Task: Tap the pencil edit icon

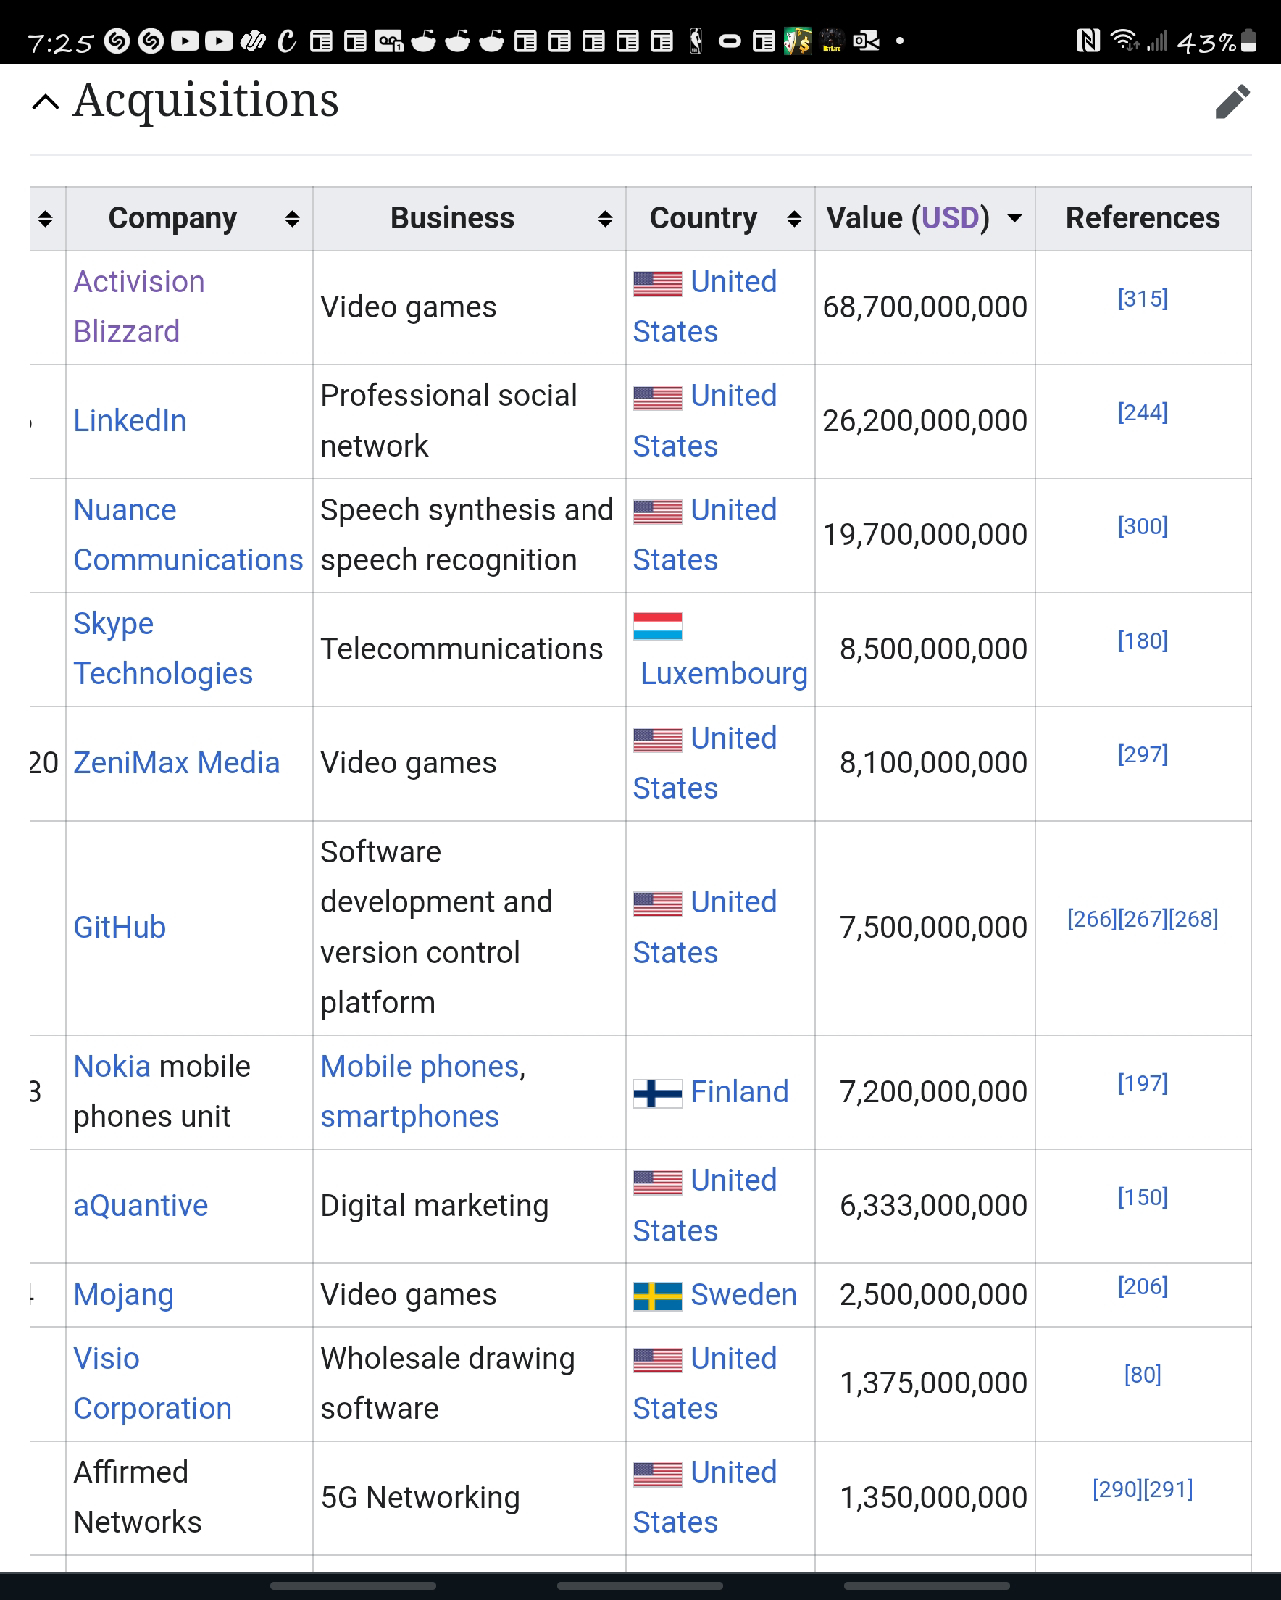Action: (x=1232, y=101)
